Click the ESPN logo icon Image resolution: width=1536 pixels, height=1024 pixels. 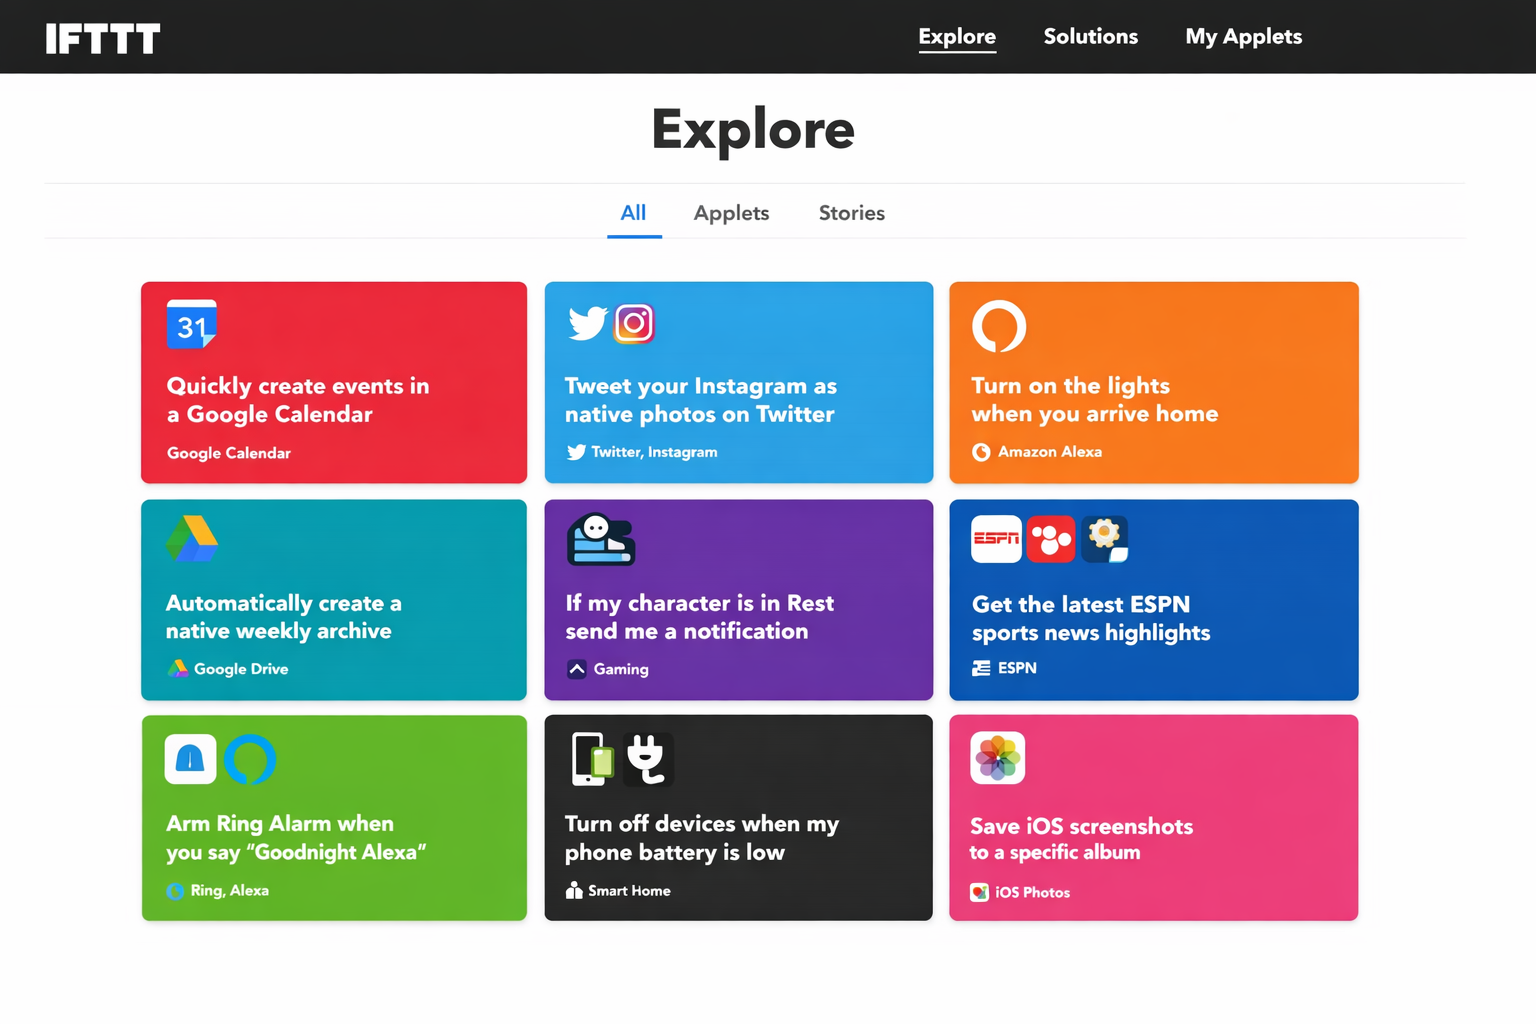(x=996, y=539)
